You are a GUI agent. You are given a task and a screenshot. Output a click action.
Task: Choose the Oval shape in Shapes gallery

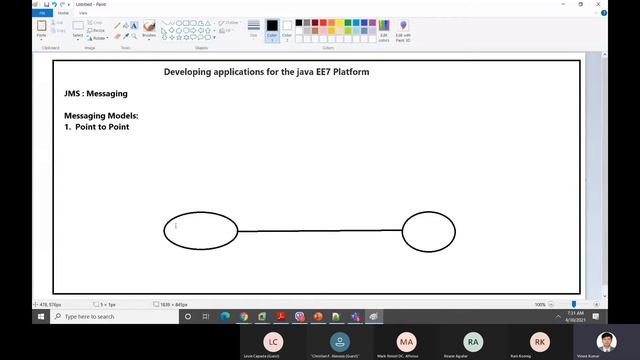pyautogui.click(x=179, y=23)
